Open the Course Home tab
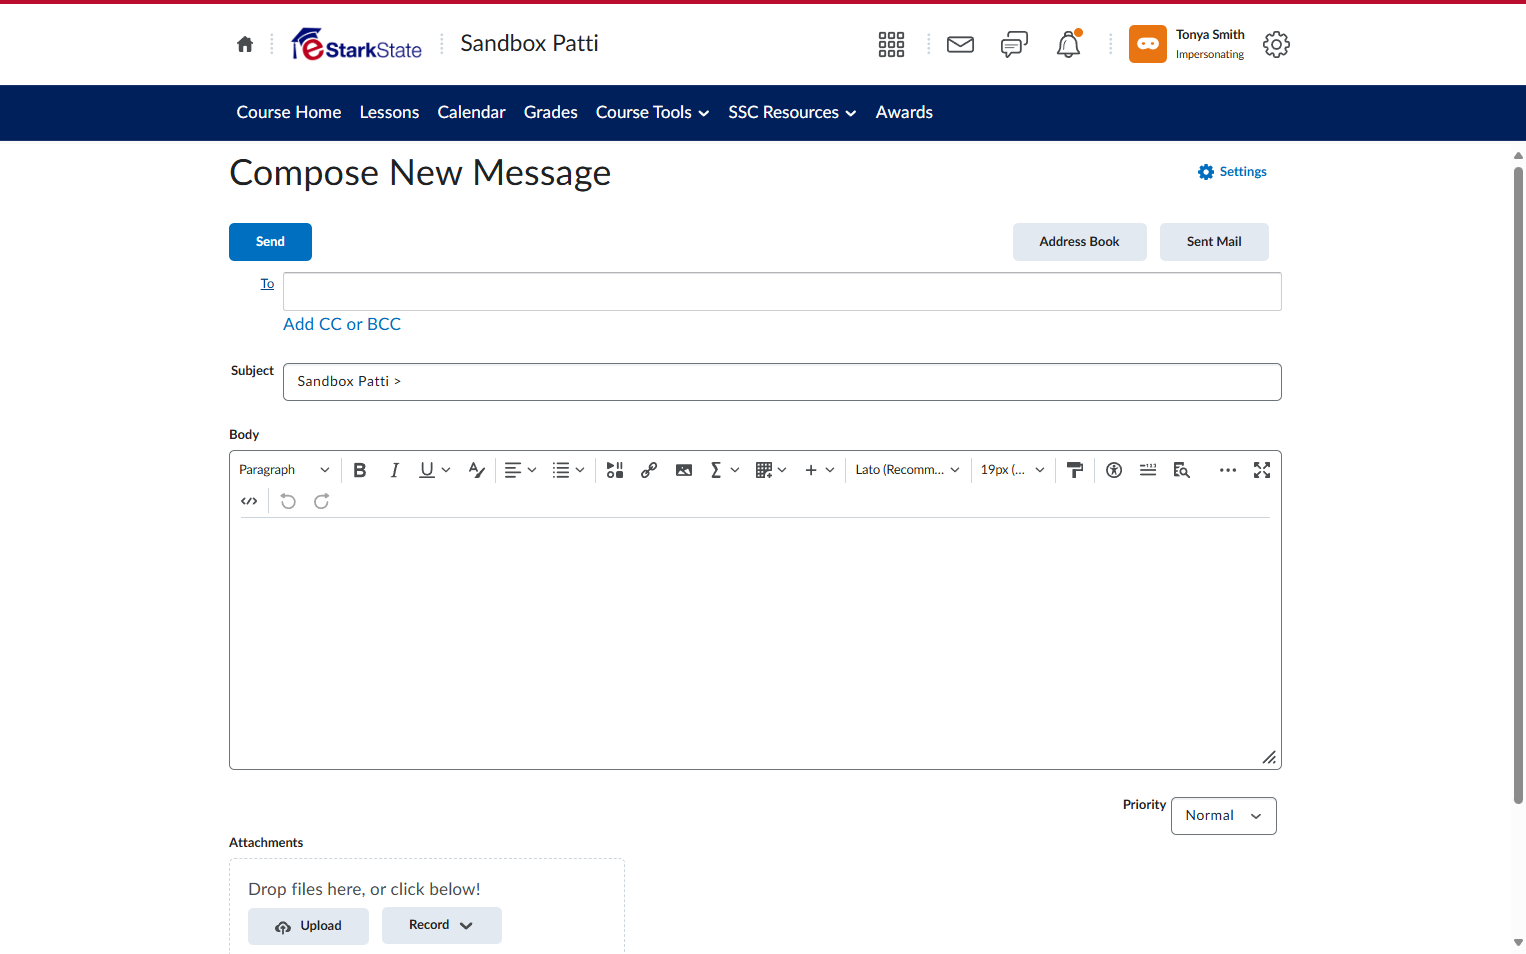 pos(289,113)
